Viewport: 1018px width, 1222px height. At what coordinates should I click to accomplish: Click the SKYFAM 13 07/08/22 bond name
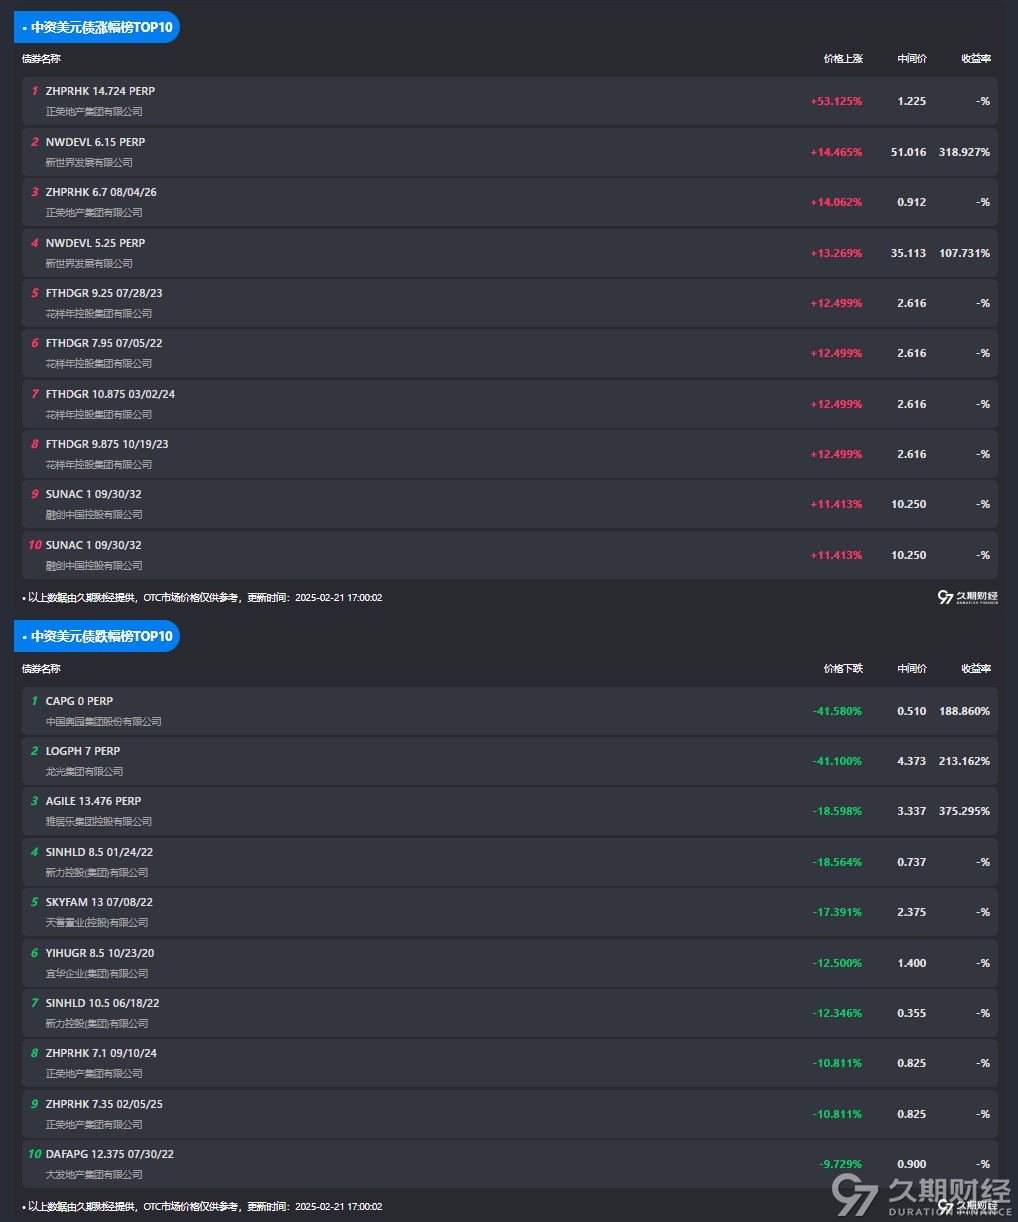(x=99, y=902)
